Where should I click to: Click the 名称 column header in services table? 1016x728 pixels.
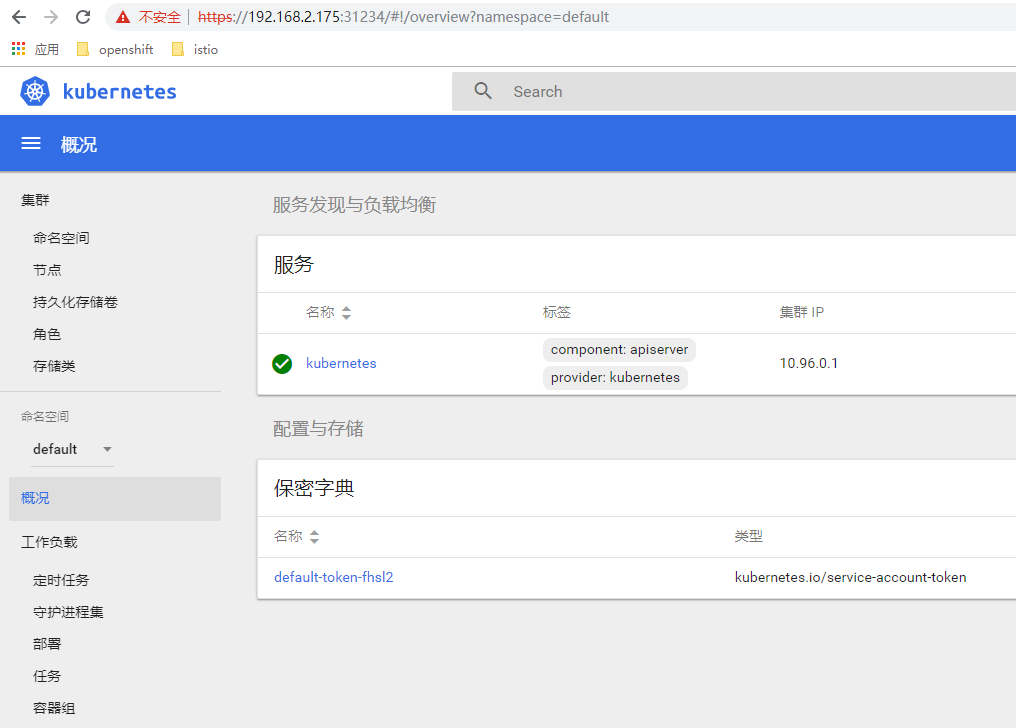tap(320, 312)
